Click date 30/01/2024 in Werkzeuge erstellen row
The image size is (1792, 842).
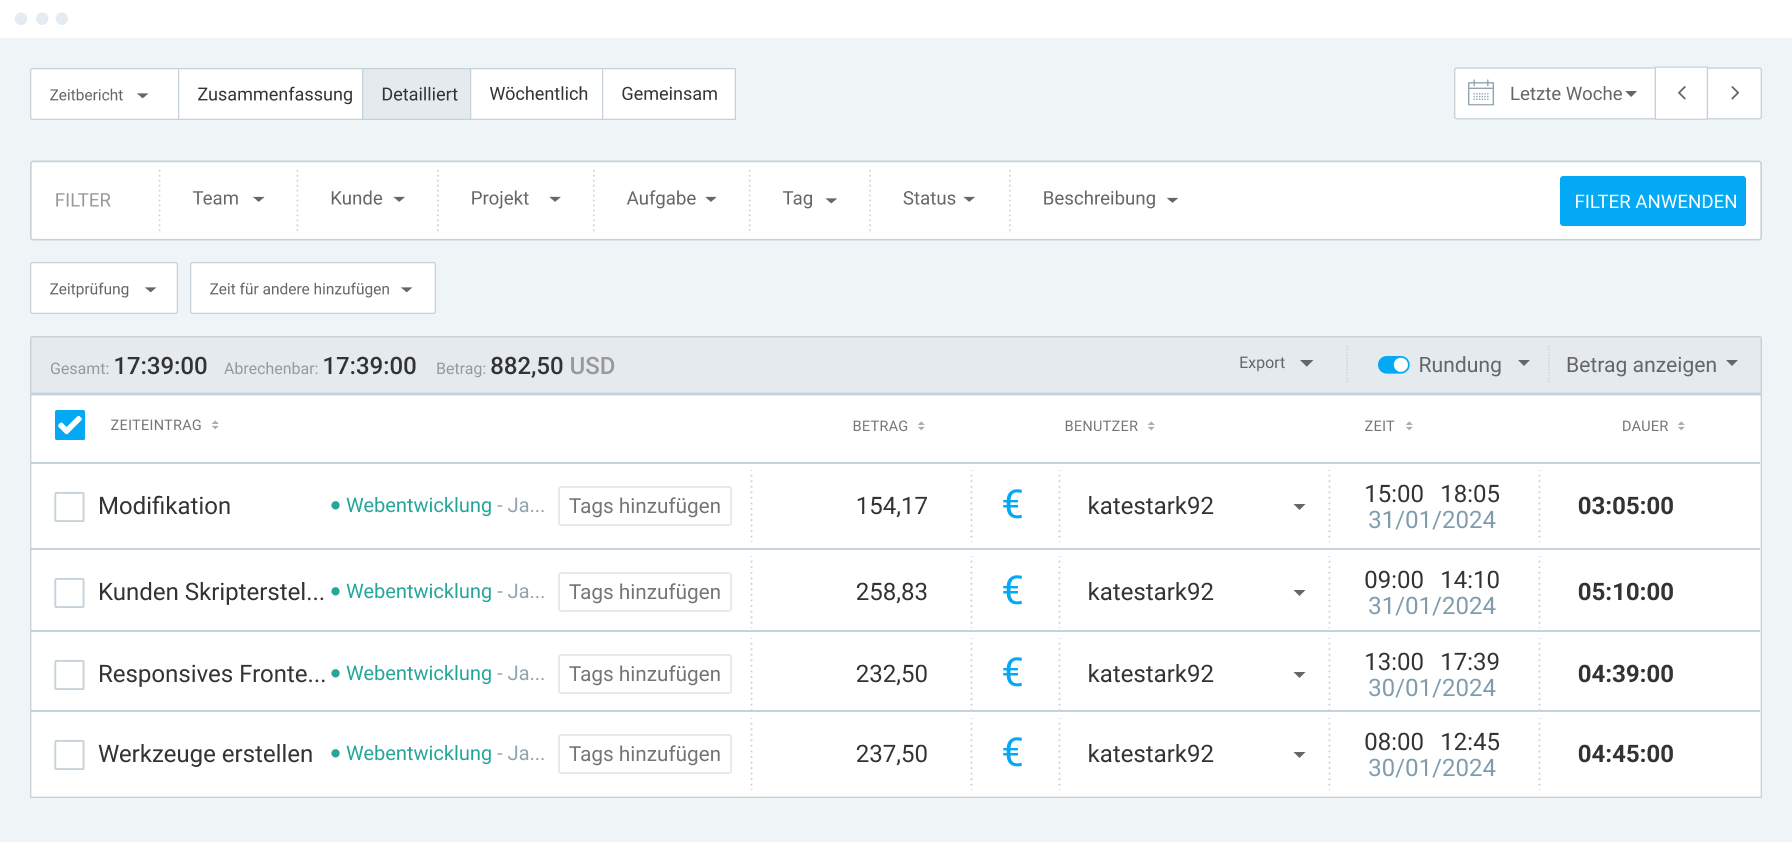1432,768
